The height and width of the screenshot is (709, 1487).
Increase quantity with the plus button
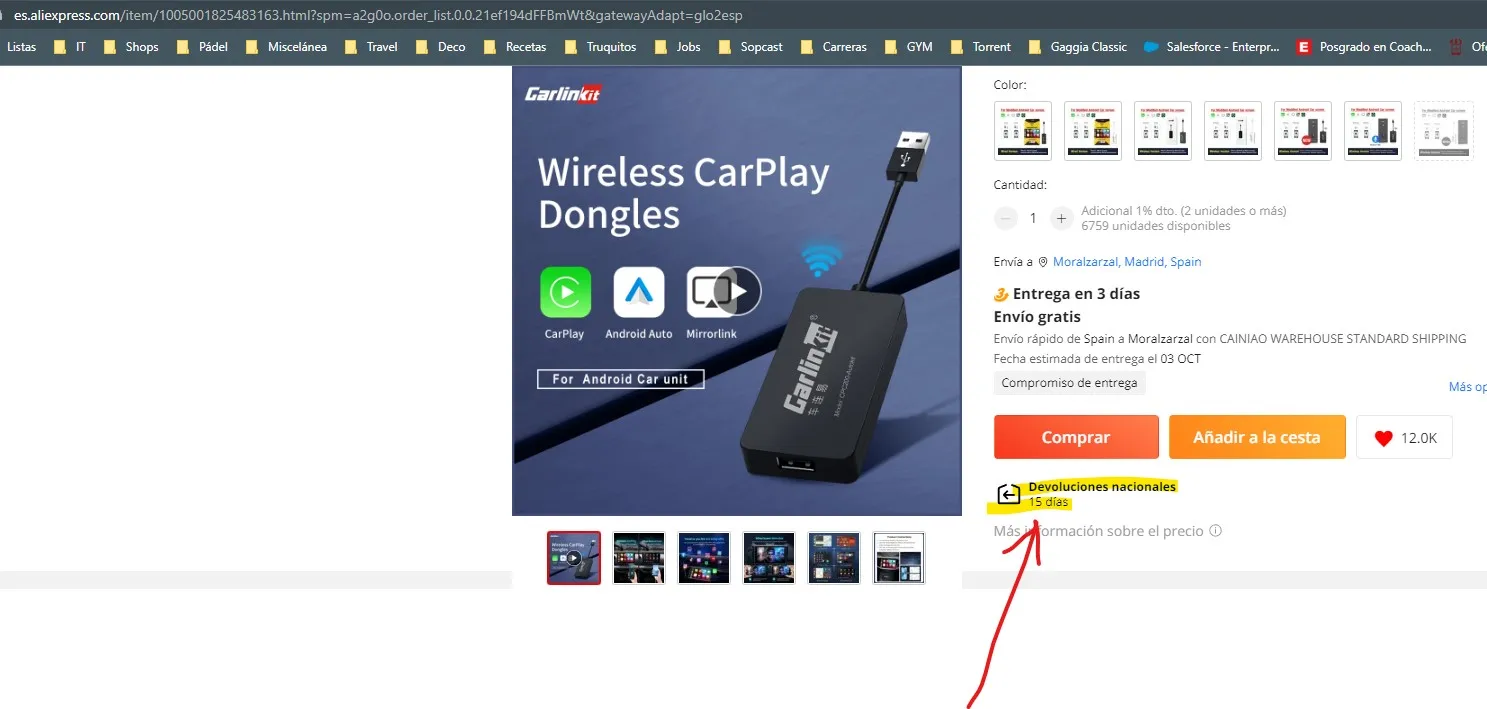pyautogui.click(x=1061, y=218)
